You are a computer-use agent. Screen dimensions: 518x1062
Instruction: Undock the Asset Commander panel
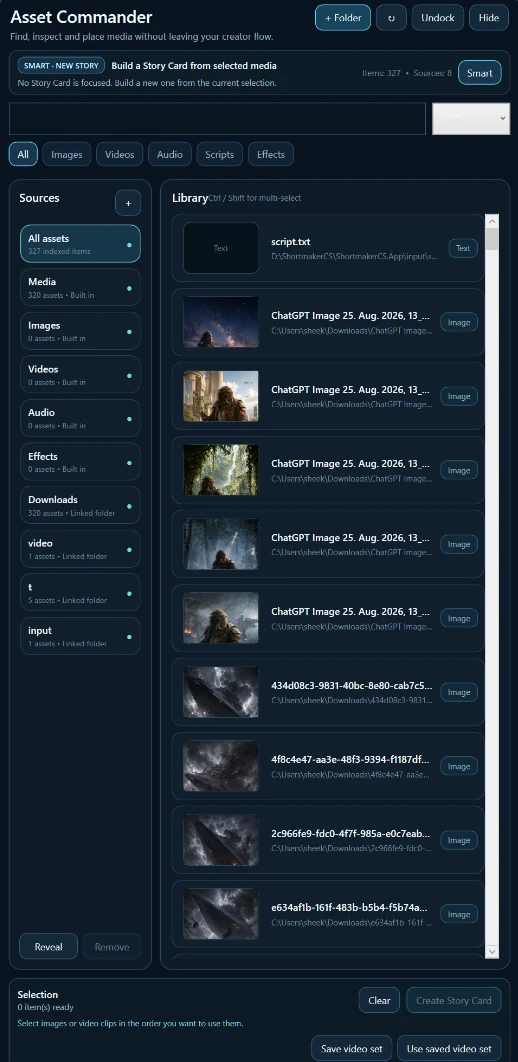[437, 18]
